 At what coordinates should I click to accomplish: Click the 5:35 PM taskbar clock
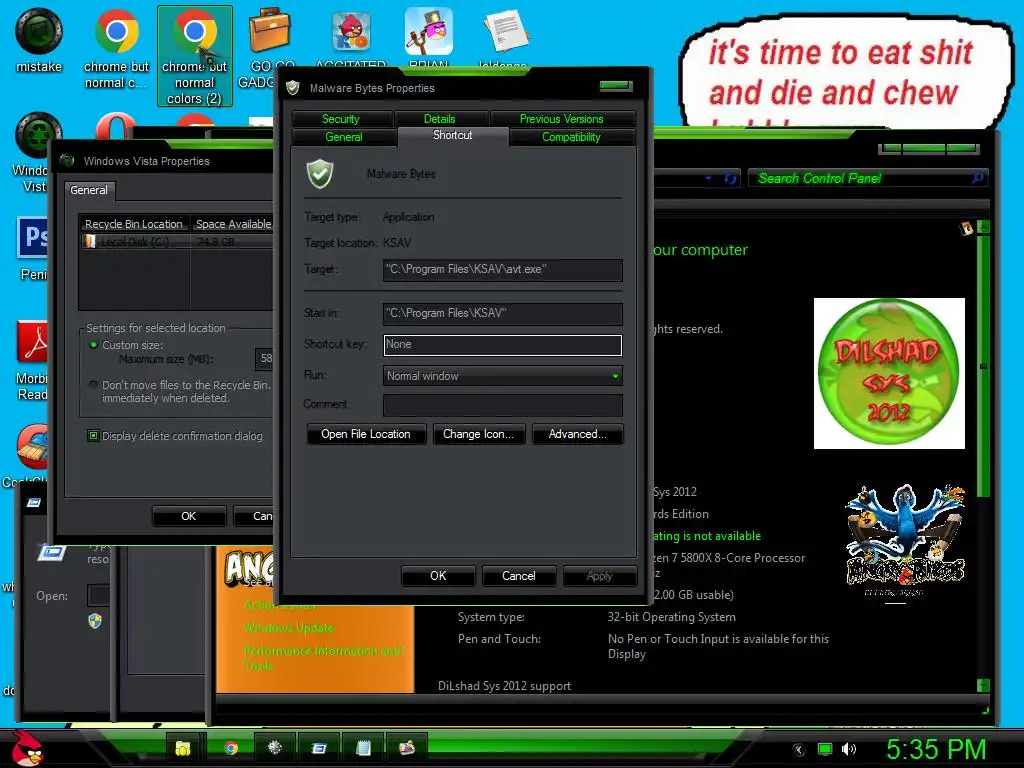point(936,749)
